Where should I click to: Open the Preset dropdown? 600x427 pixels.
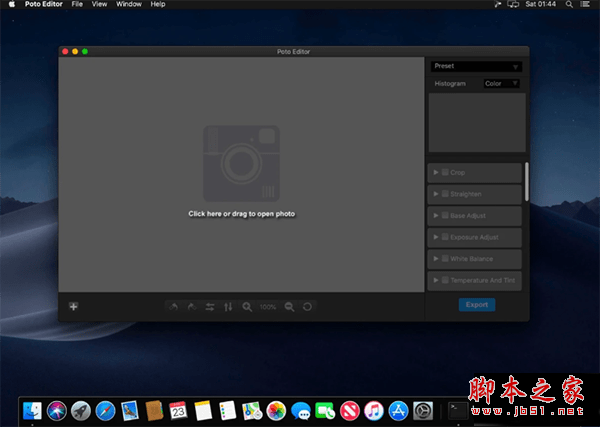coord(476,66)
